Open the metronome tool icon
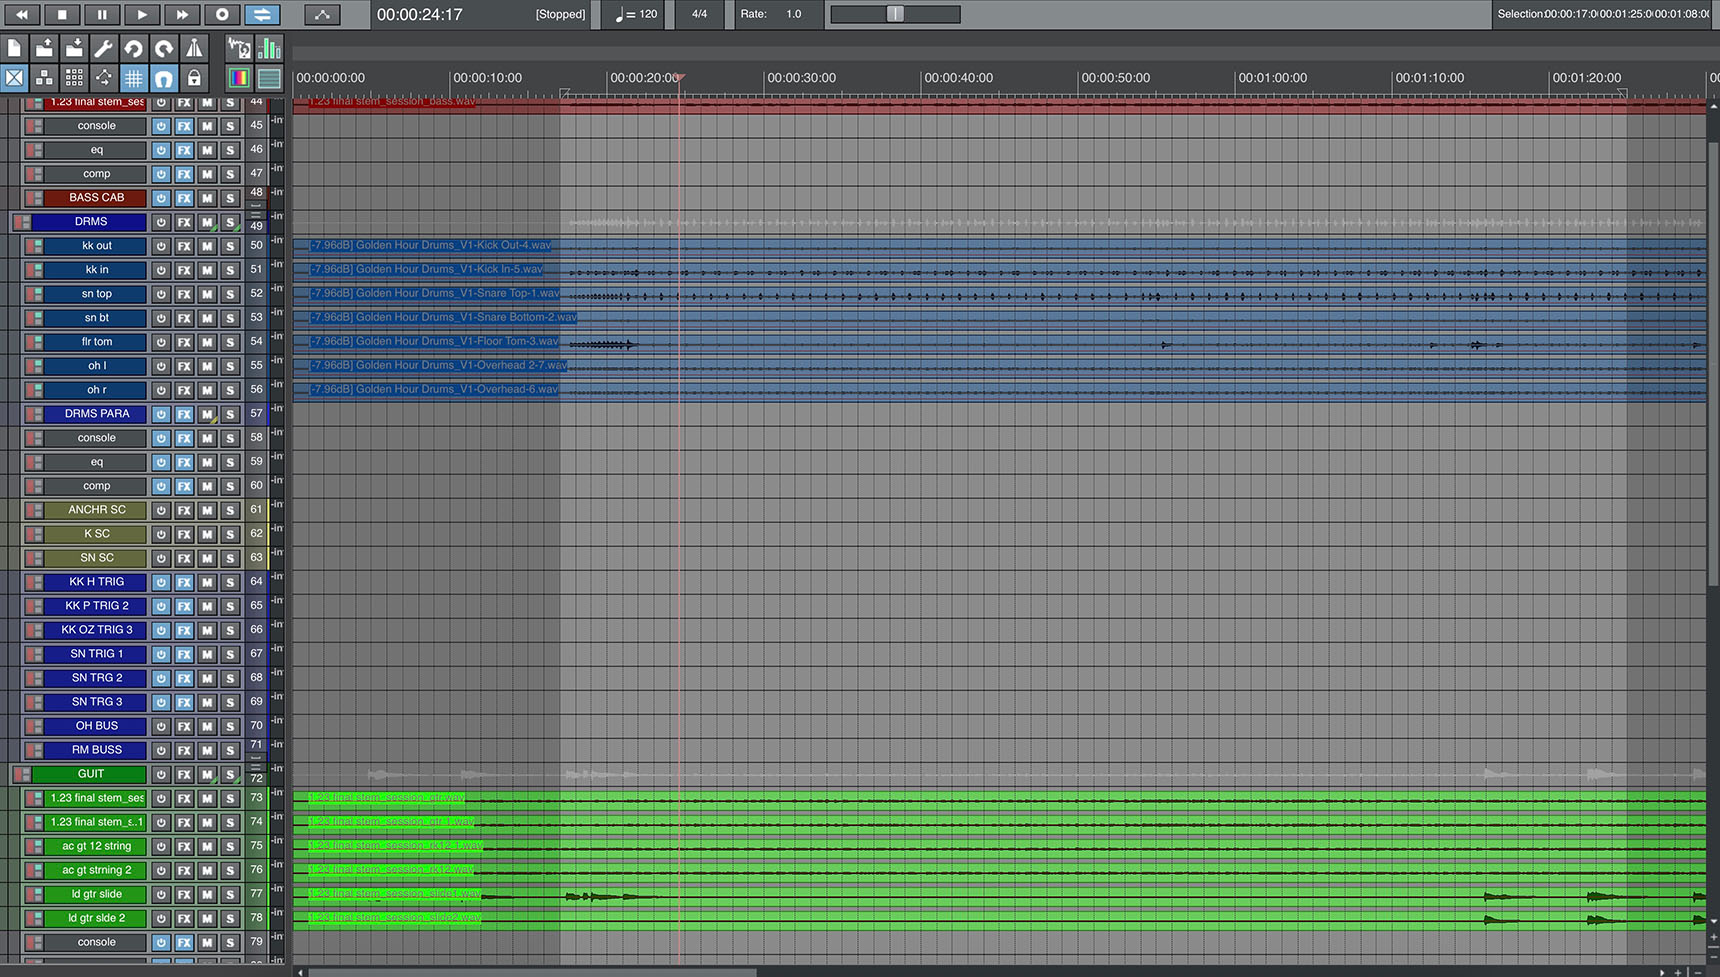1720x977 pixels. pyautogui.click(x=193, y=47)
